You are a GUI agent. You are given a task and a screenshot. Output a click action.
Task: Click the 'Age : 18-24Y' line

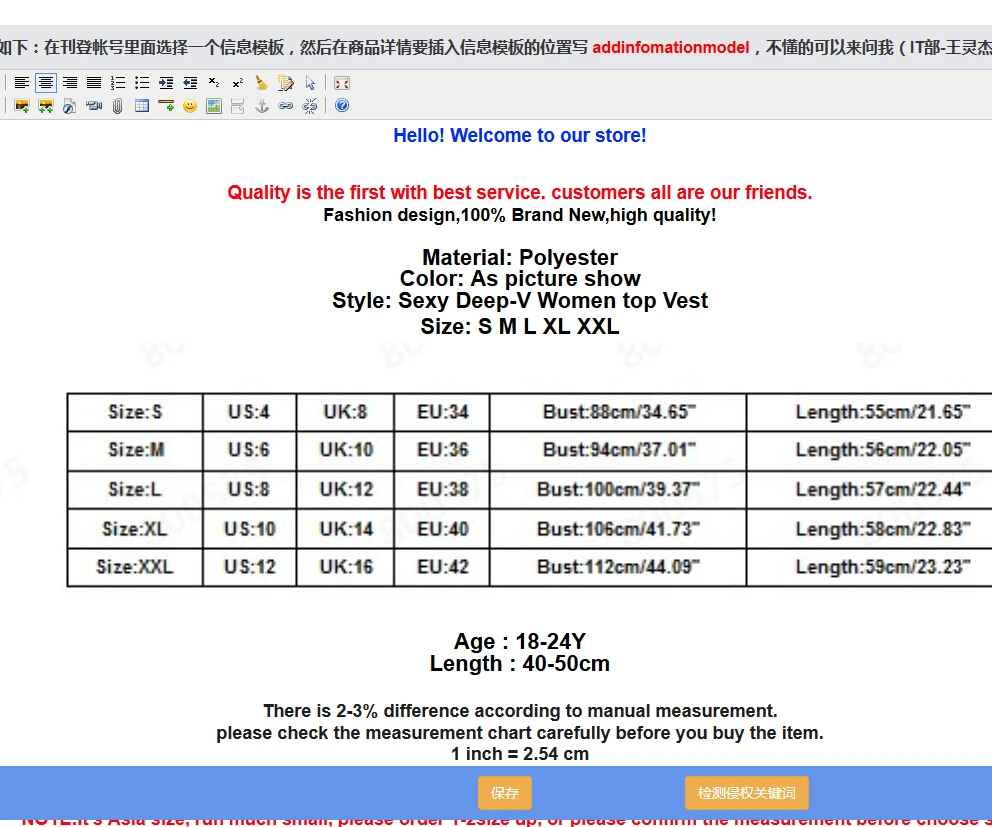520,642
